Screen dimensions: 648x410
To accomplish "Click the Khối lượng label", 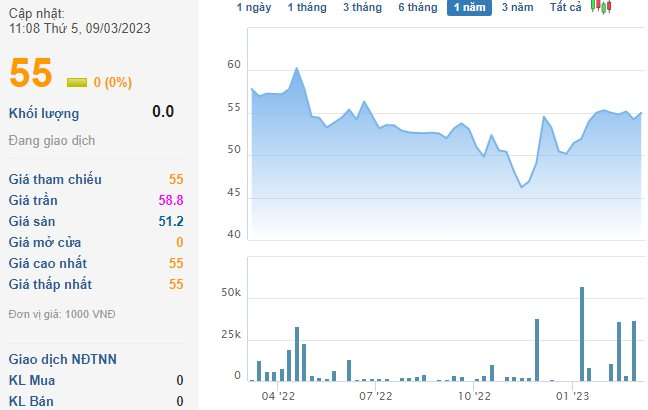I will 43,113.
